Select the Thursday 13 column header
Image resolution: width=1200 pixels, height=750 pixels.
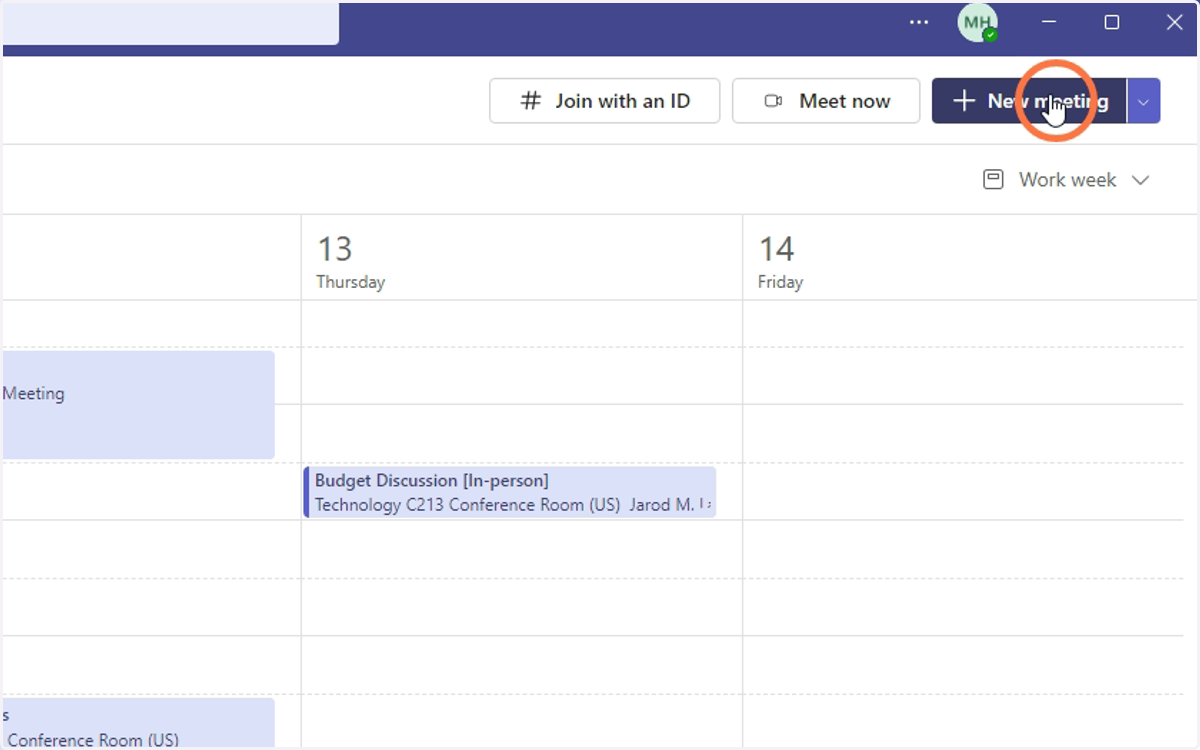click(521, 258)
